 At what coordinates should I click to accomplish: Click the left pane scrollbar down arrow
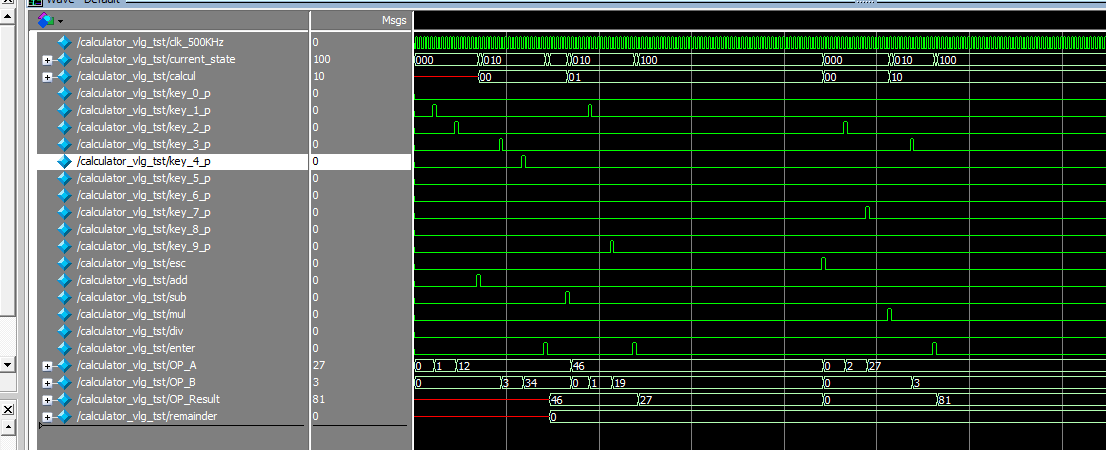pos(7,364)
